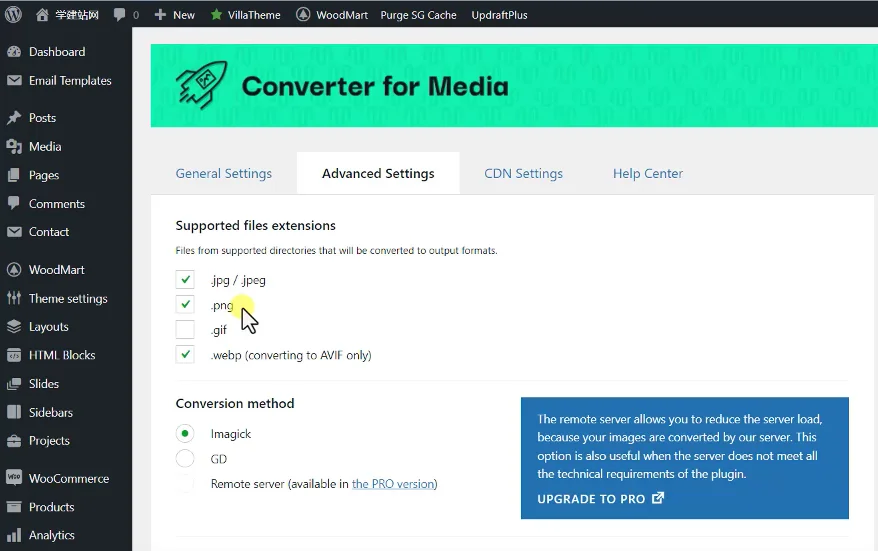Open the WoodMart admin bar menu
The height and width of the screenshot is (551, 878).
pyautogui.click(x=332, y=15)
